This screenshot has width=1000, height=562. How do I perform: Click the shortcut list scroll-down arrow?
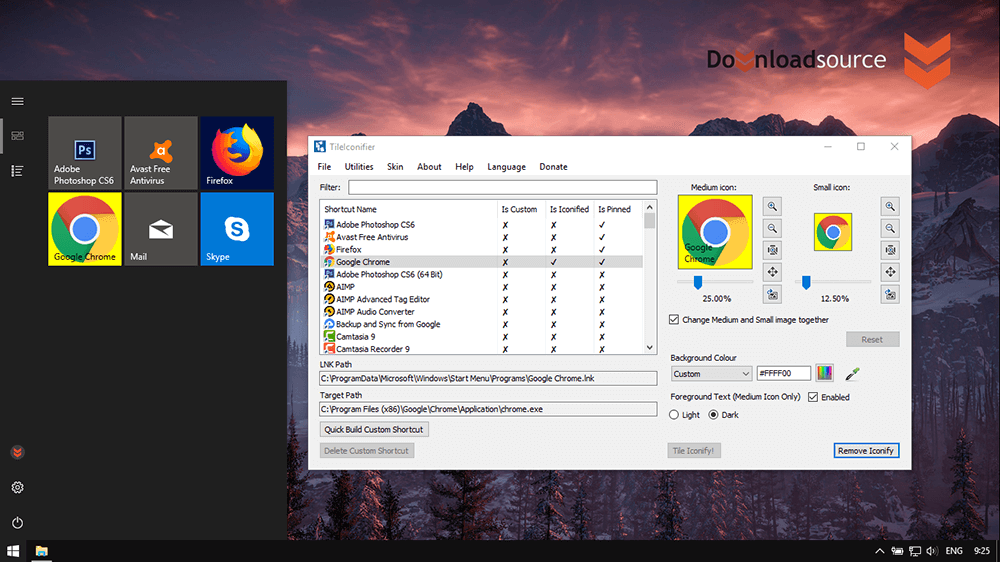point(650,348)
